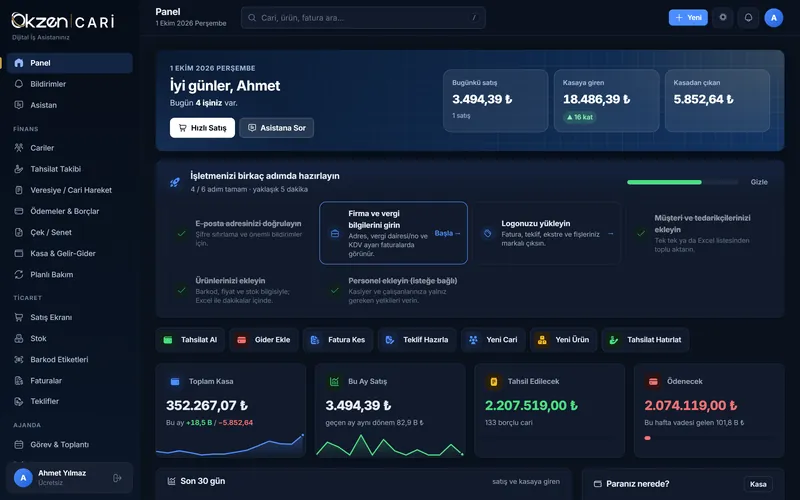This screenshot has width=800, height=500.
Task: Open the user avatar menu at top right
Action: pos(773,17)
